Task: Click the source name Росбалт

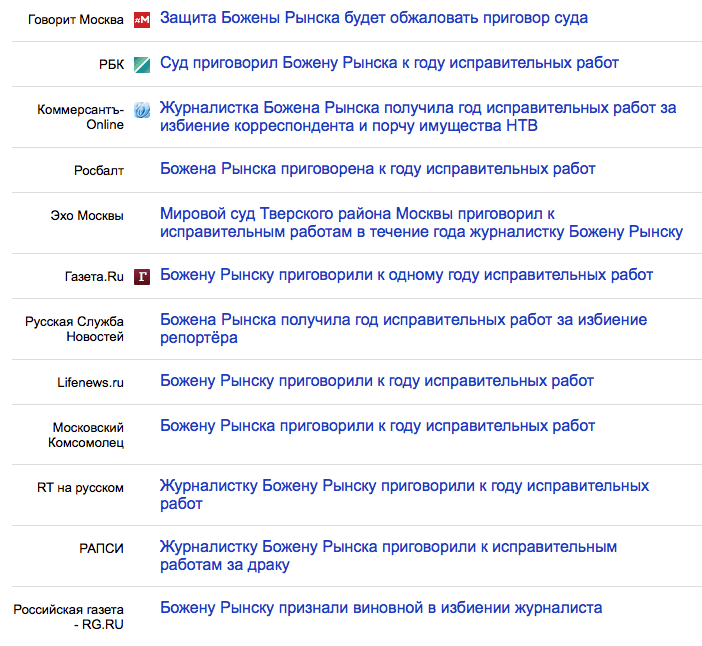Action: click(x=99, y=171)
